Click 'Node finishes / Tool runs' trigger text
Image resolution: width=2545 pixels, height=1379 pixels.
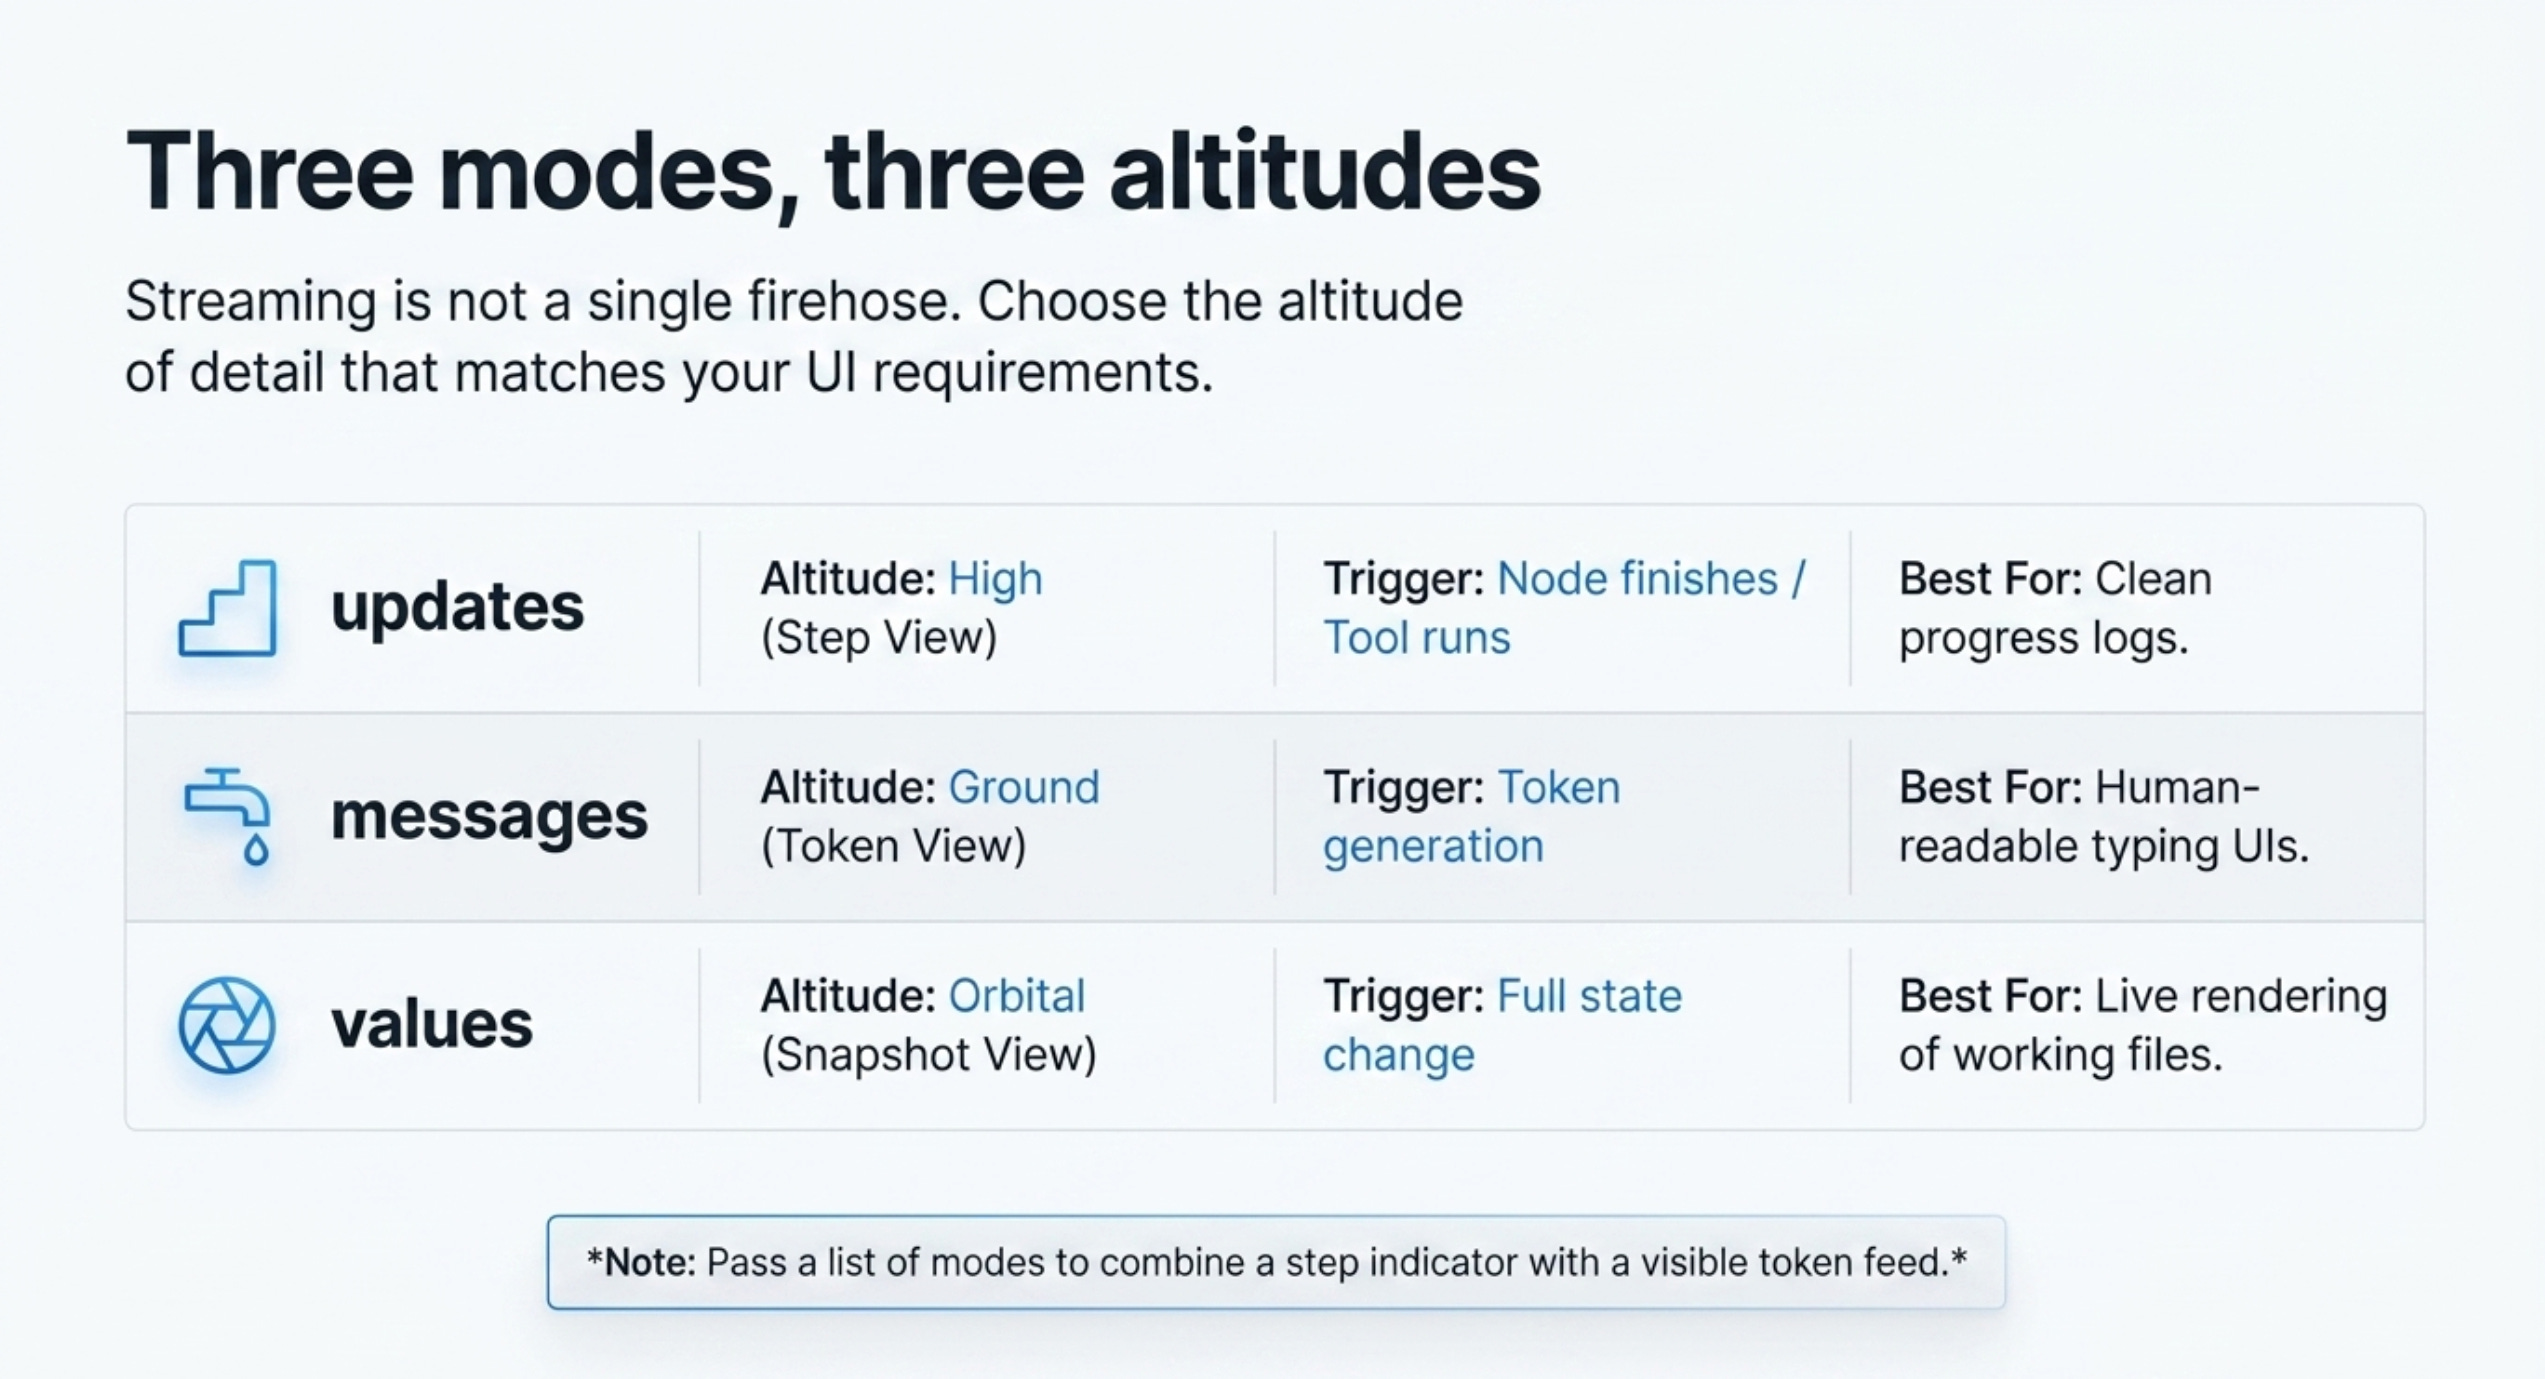[1564, 608]
